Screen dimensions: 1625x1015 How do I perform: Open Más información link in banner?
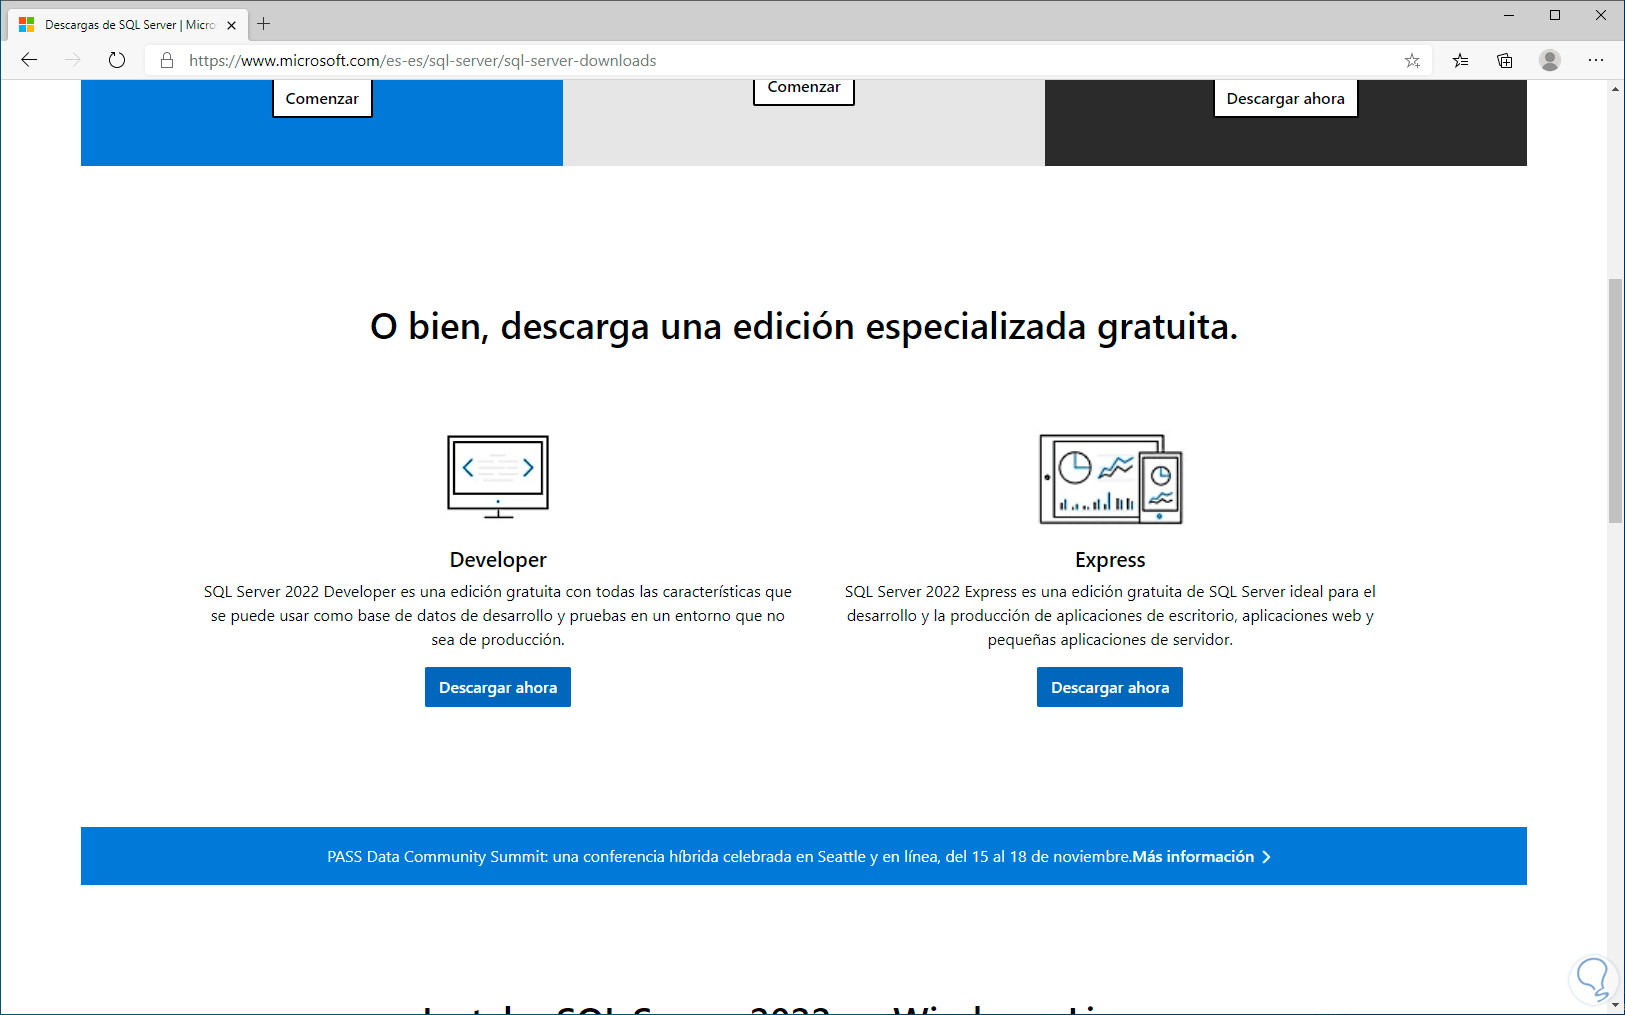coord(1193,856)
